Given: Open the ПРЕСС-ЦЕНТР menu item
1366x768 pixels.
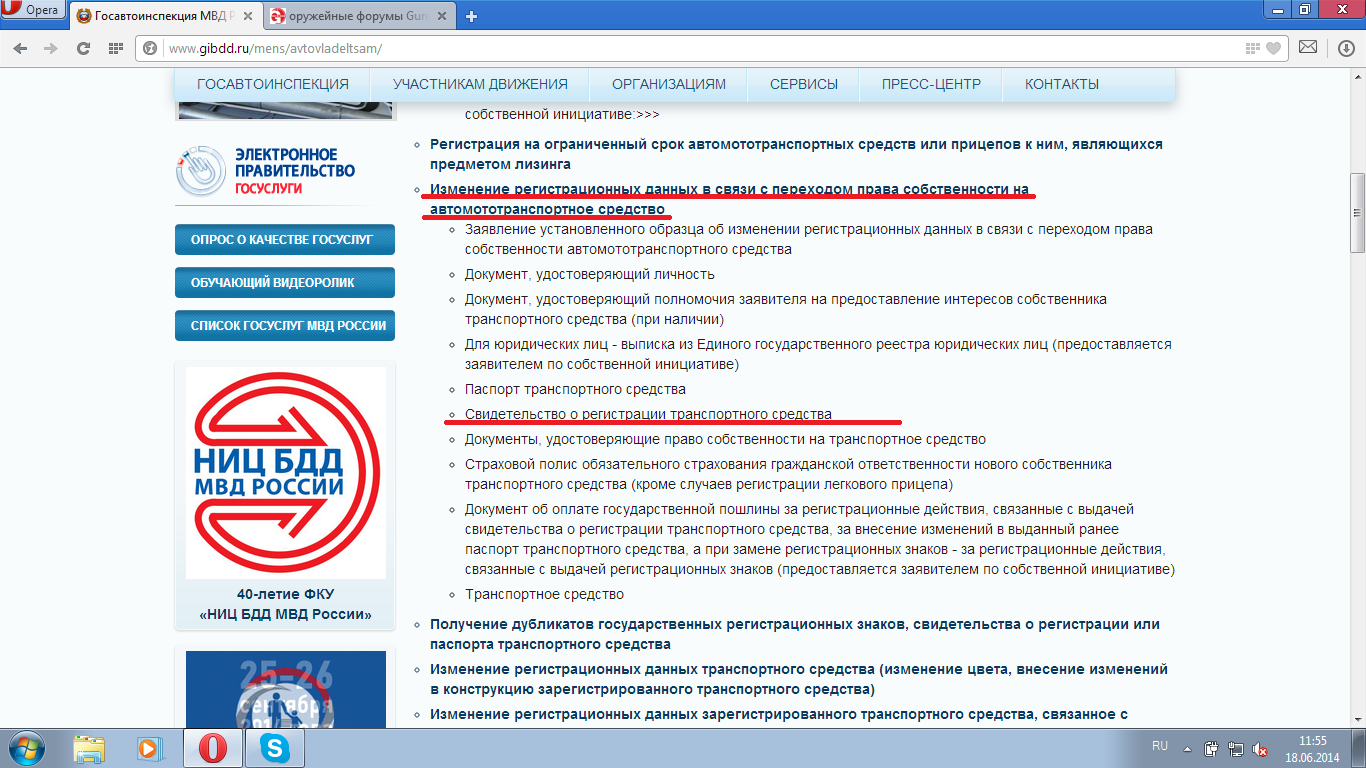Looking at the screenshot, I should (x=931, y=84).
